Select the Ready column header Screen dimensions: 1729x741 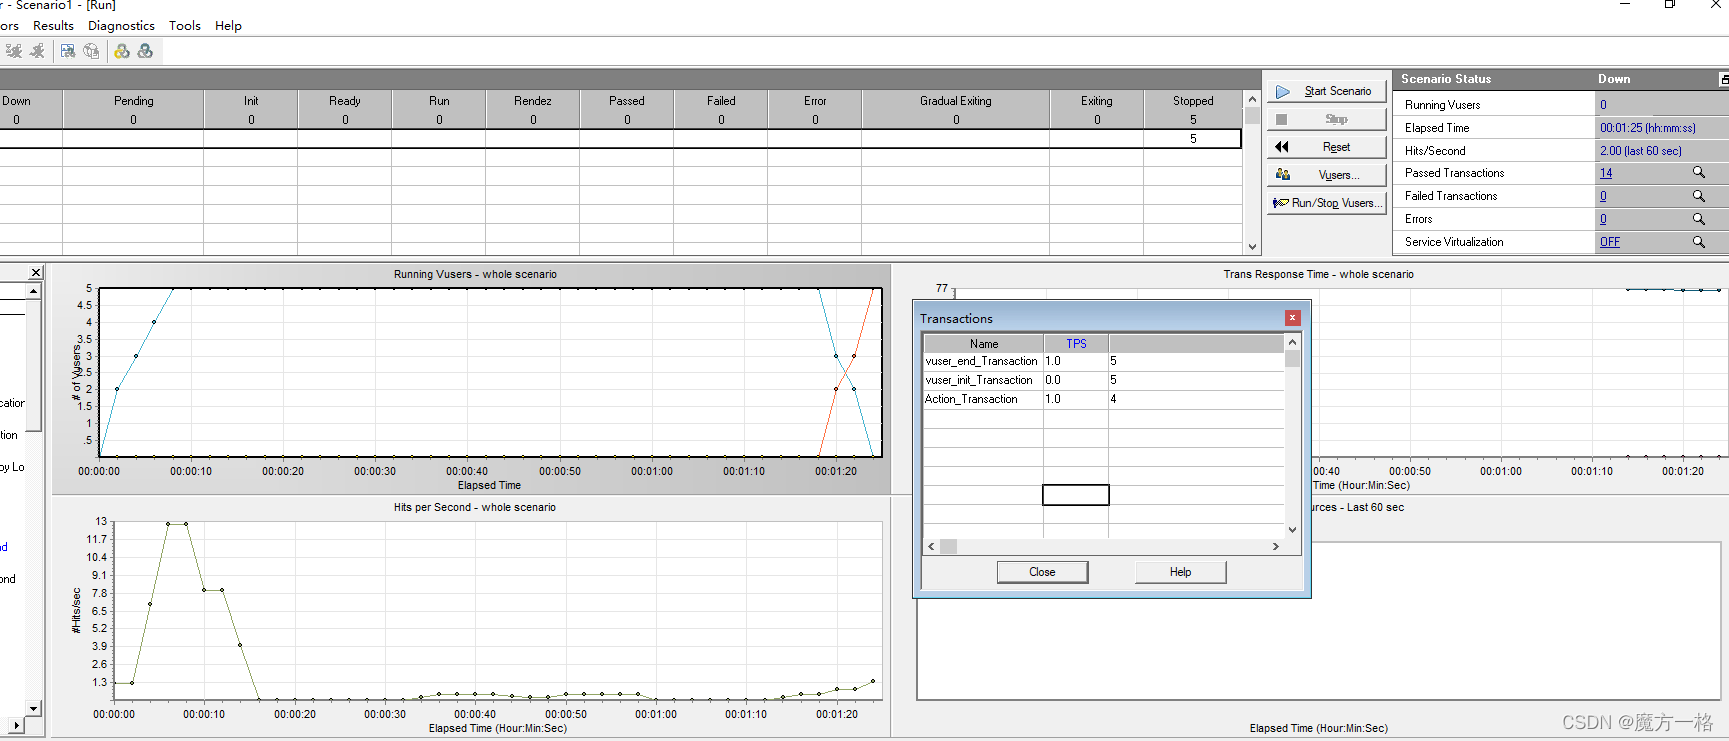(345, 101)
